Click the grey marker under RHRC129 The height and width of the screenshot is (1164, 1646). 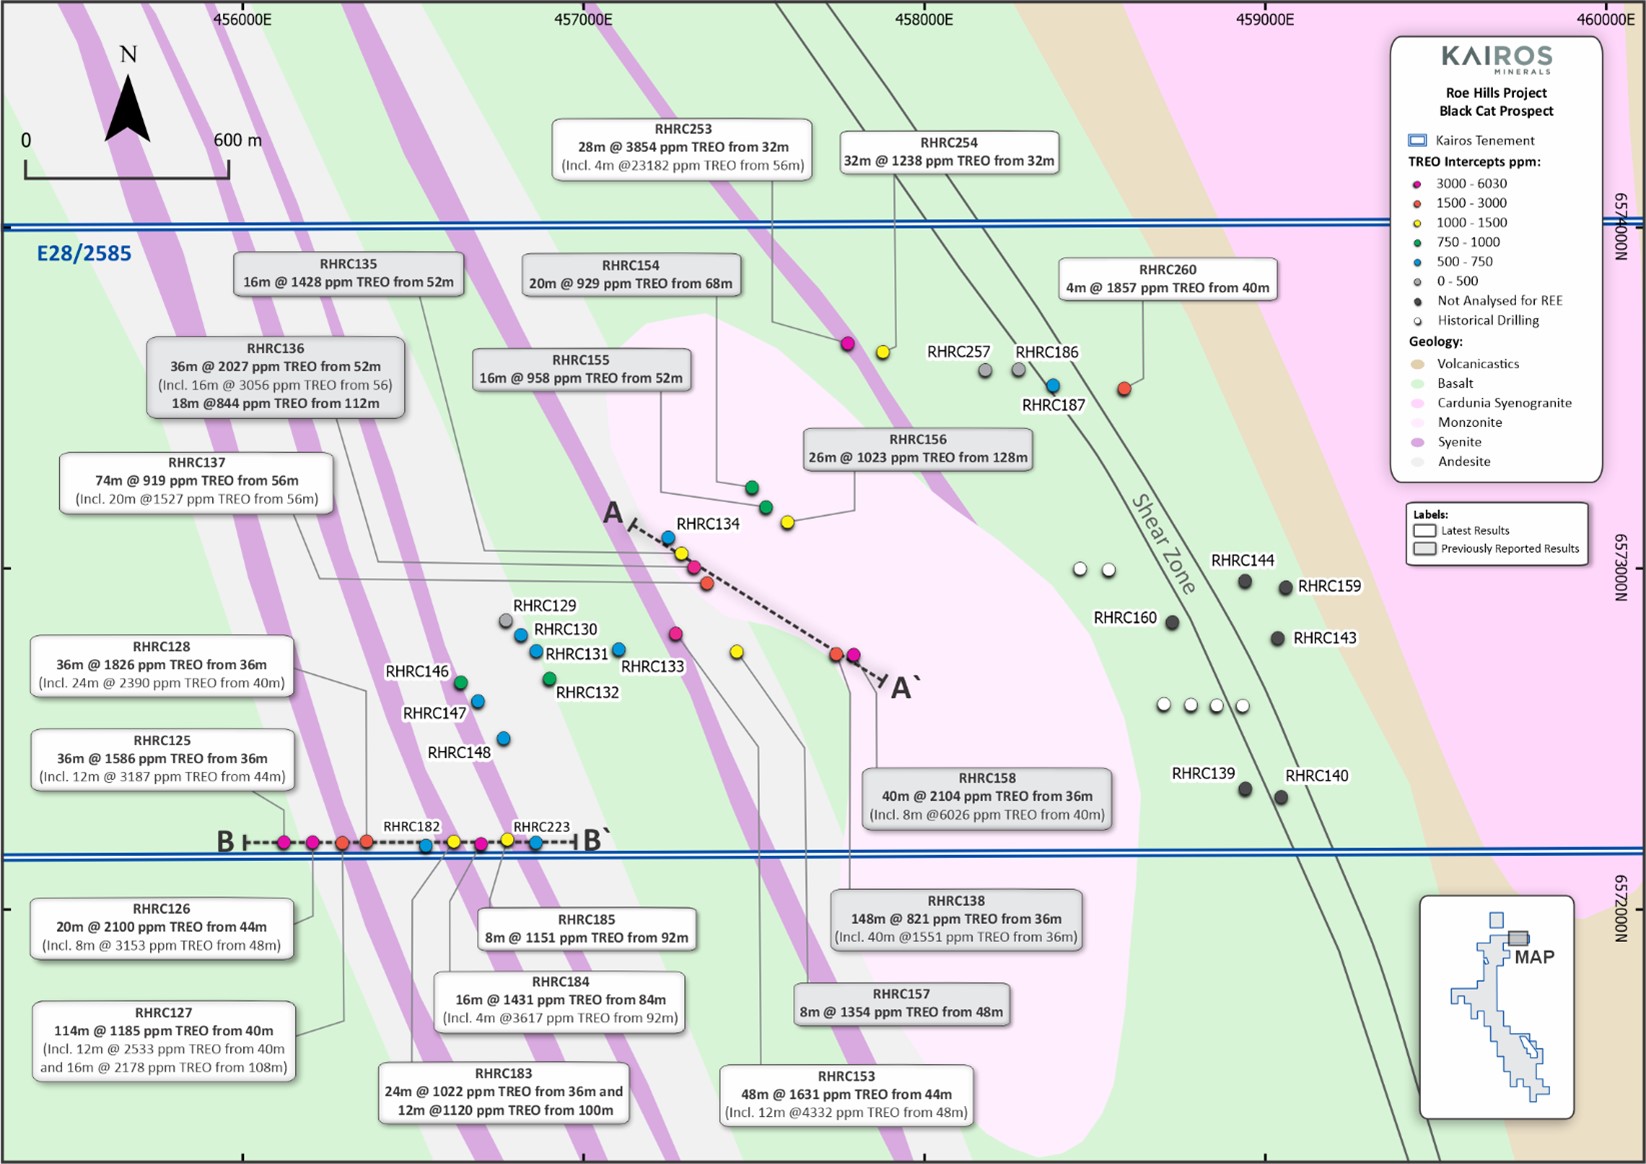(506, 622)
